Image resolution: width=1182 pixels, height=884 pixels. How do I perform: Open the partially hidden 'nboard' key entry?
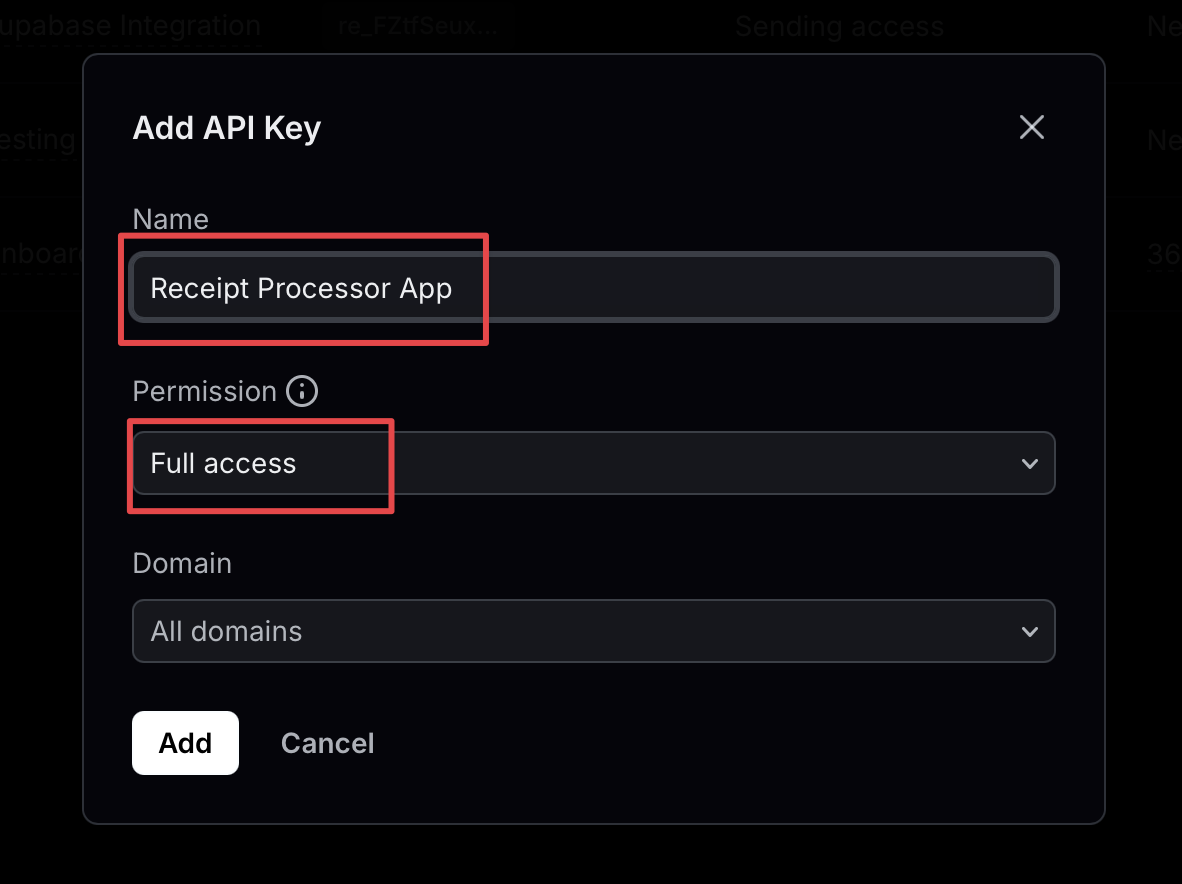pyautogui.click(x=41, y=253)
